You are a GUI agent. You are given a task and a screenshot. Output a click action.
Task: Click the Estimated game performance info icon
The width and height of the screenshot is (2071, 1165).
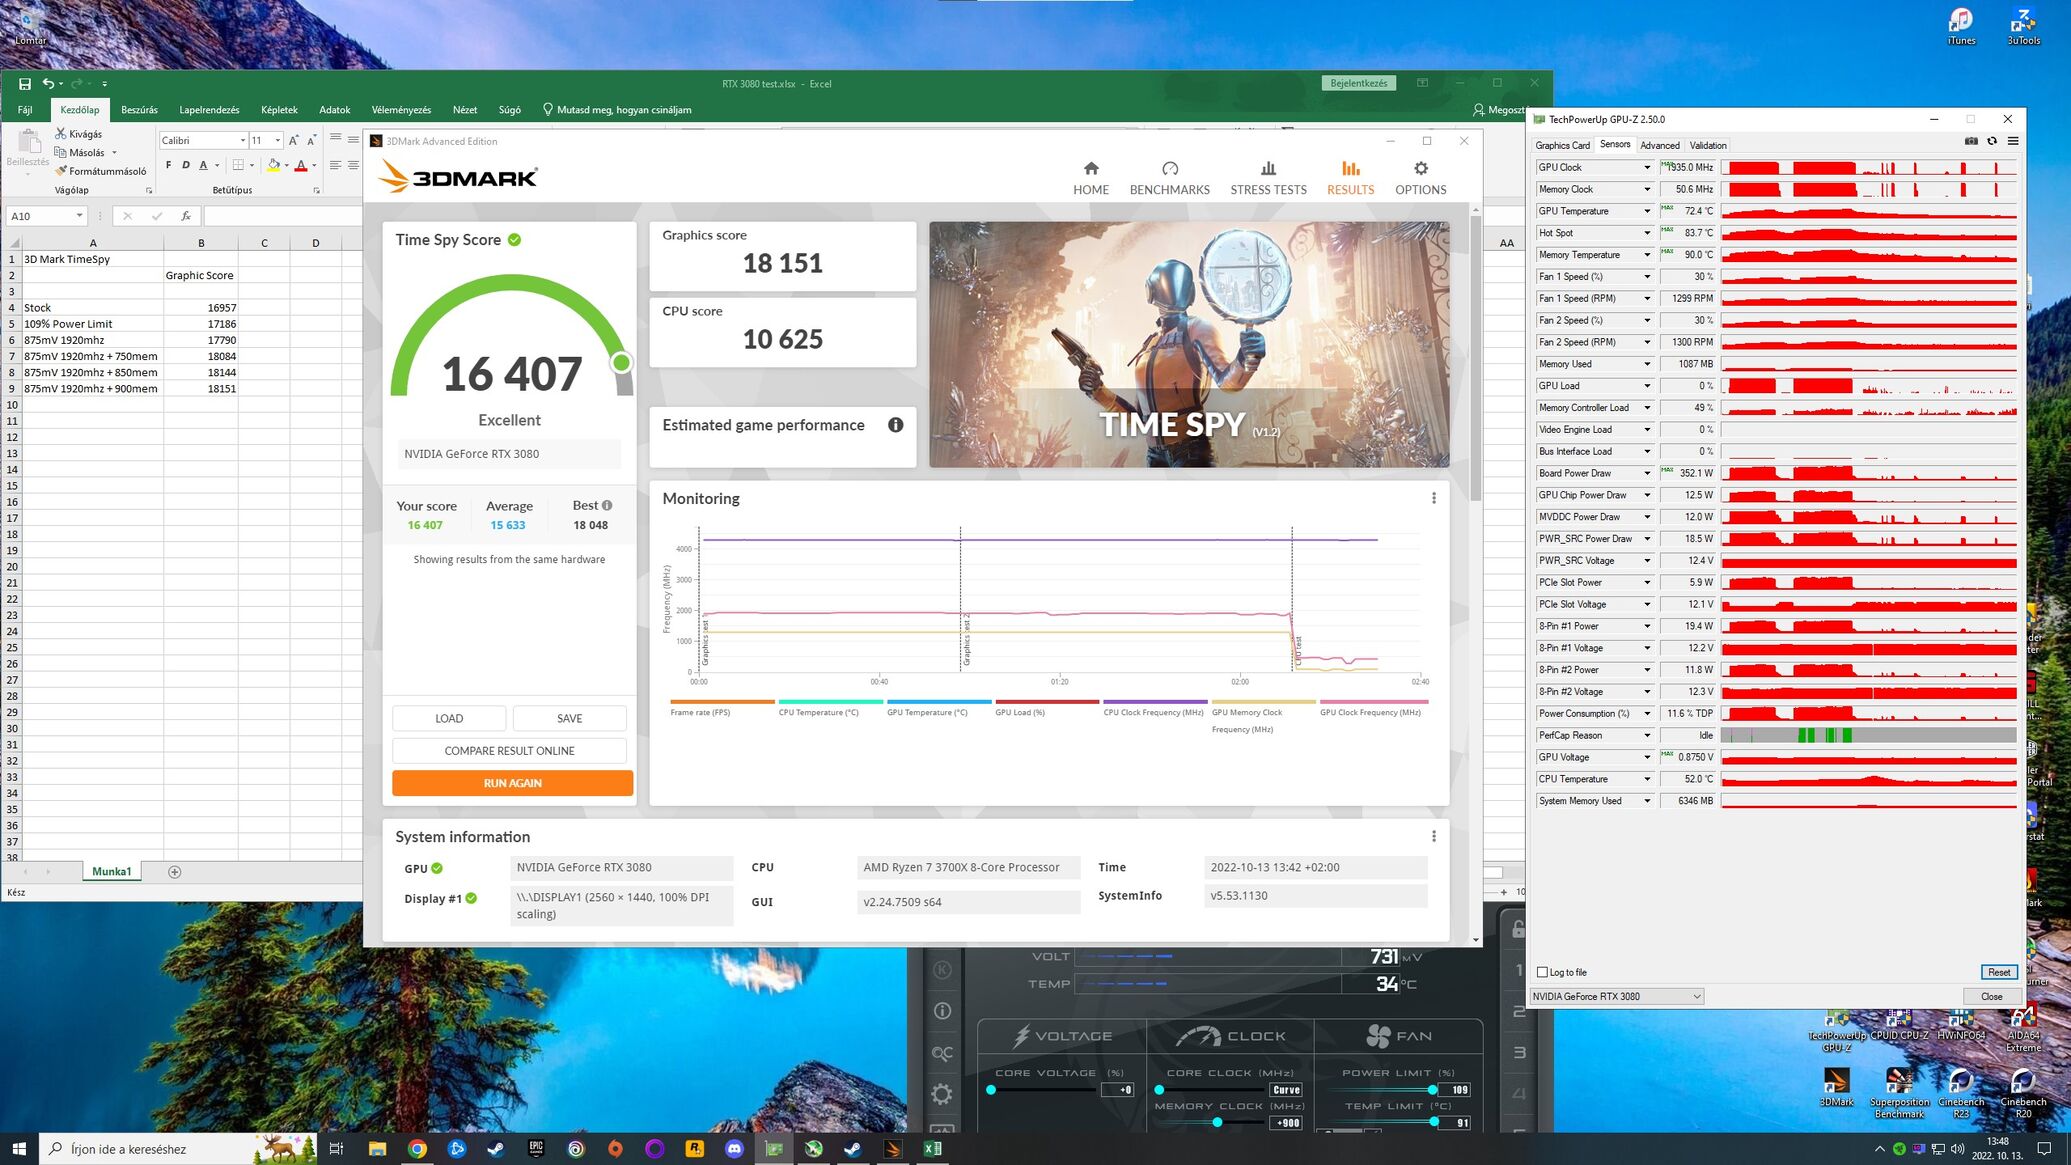[895, 425]
